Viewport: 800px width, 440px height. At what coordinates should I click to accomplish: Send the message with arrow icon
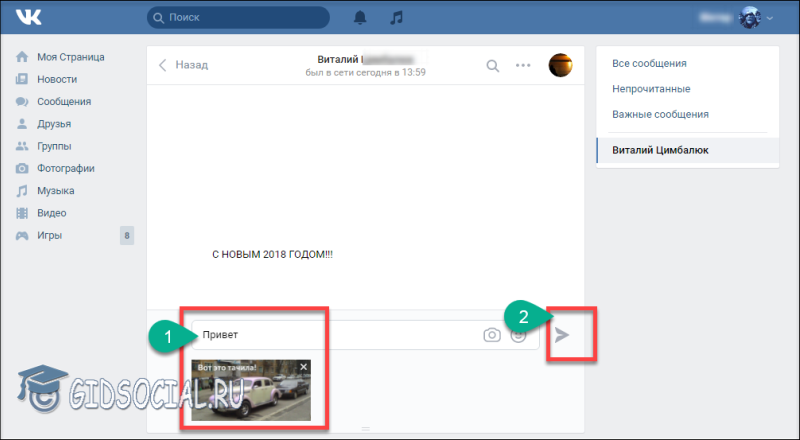[x=562, y=335]
